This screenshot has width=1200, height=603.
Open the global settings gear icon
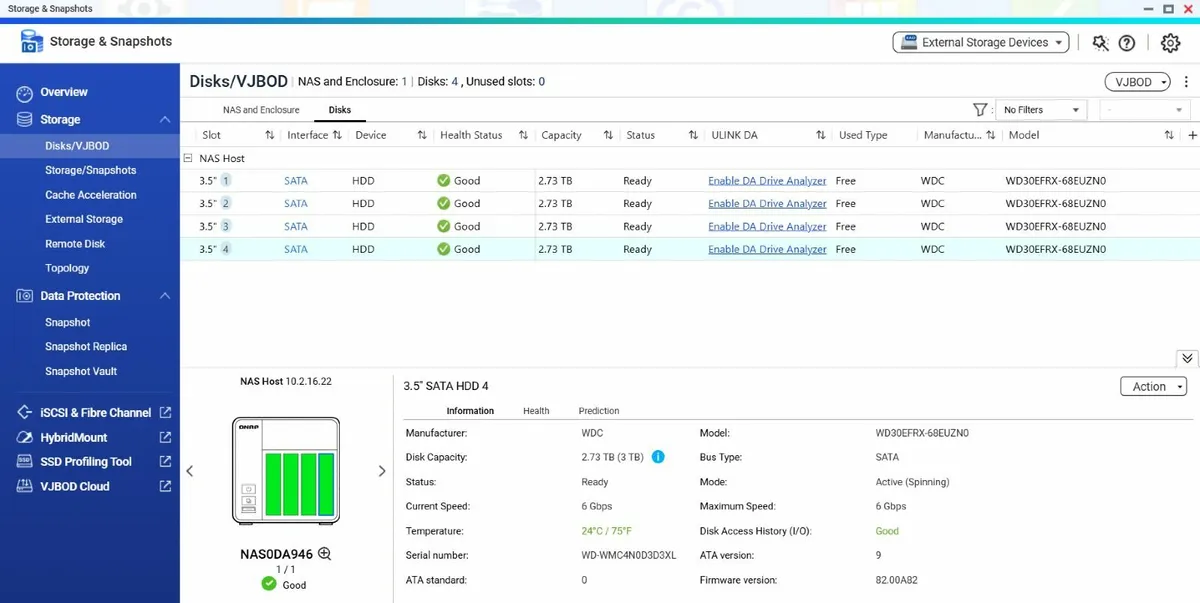coord(1170,43)
